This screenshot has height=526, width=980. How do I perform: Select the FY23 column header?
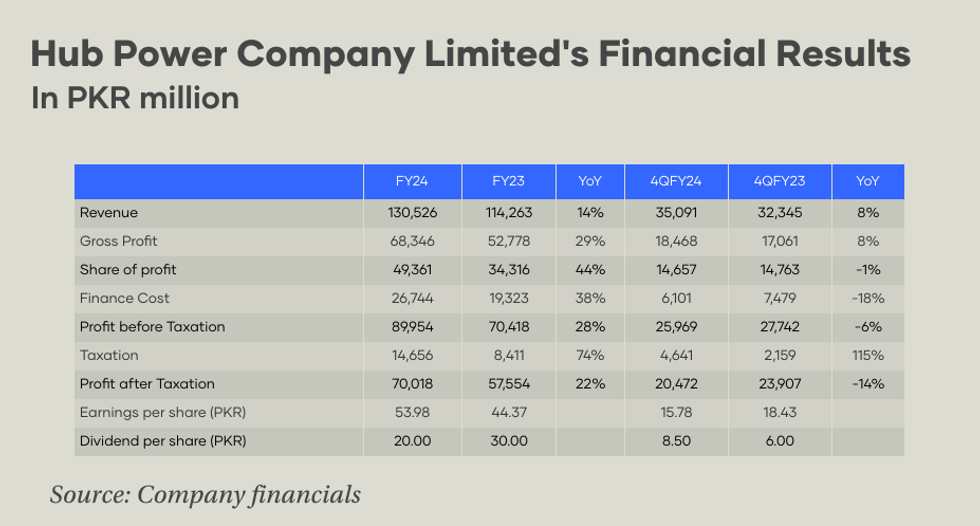click(x=508, y=182)
